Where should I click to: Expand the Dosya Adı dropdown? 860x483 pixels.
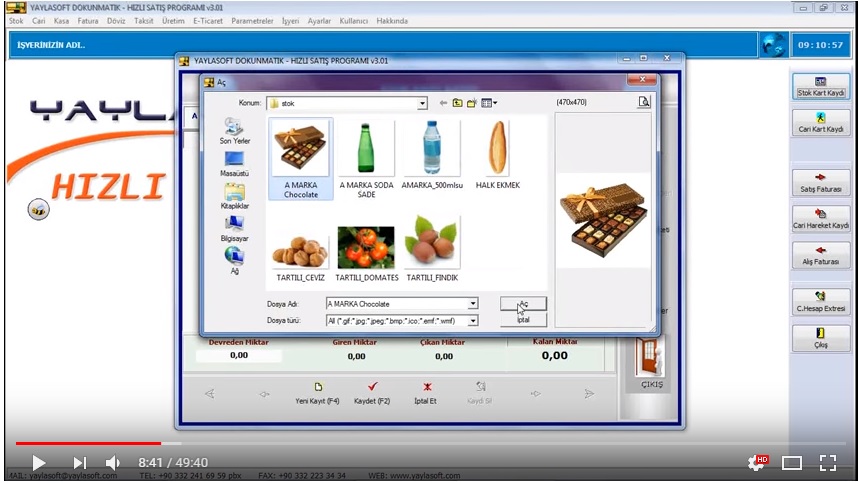click(473, 303)
